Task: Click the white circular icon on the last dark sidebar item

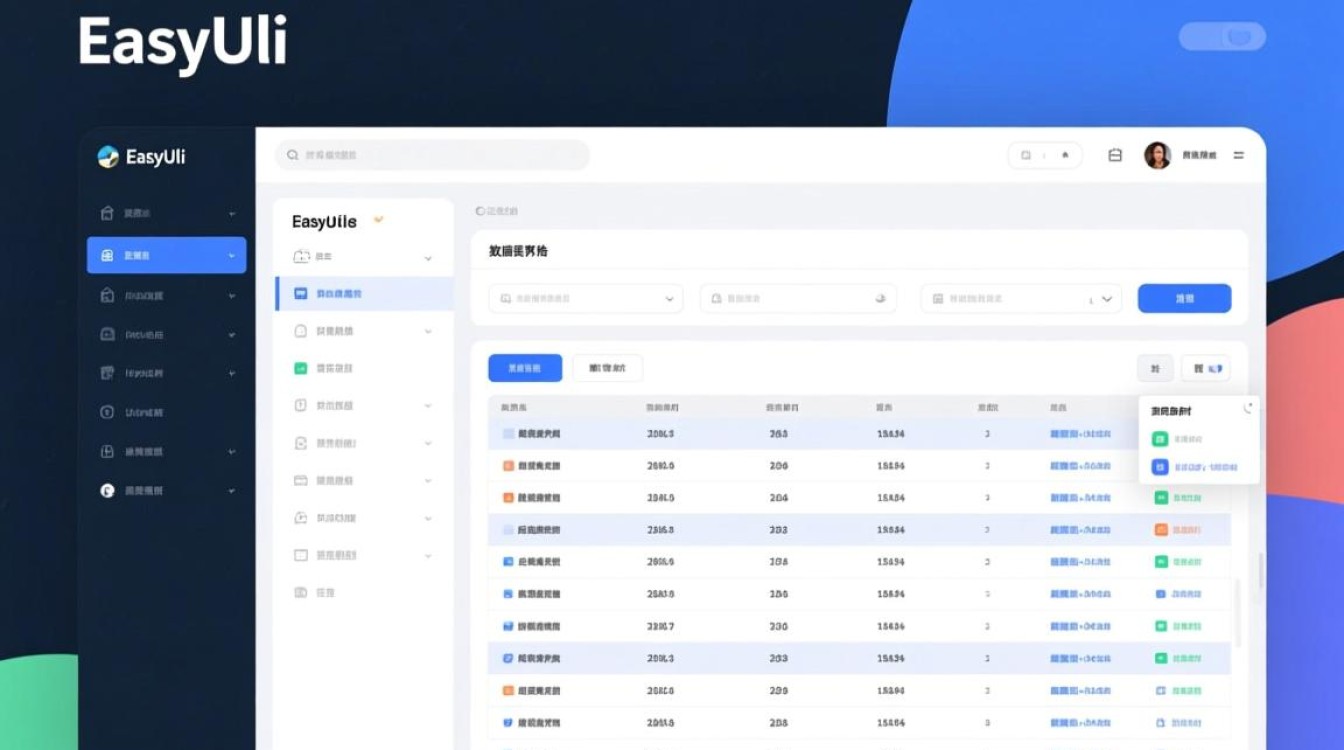Action: [108, 491]
